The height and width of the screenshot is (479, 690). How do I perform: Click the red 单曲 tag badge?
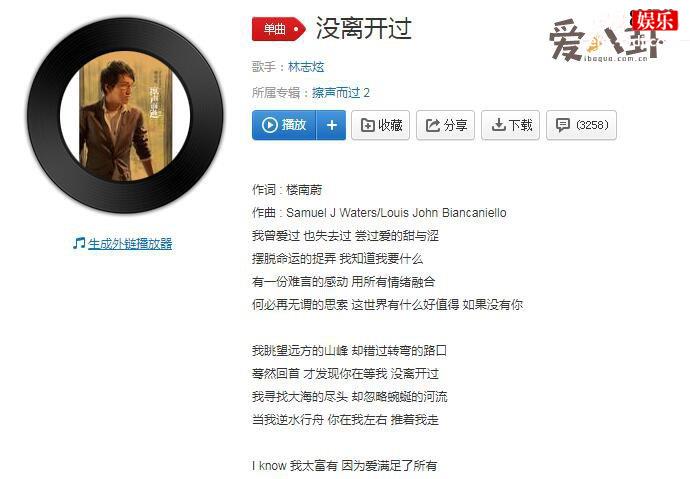tap(279, 29)
